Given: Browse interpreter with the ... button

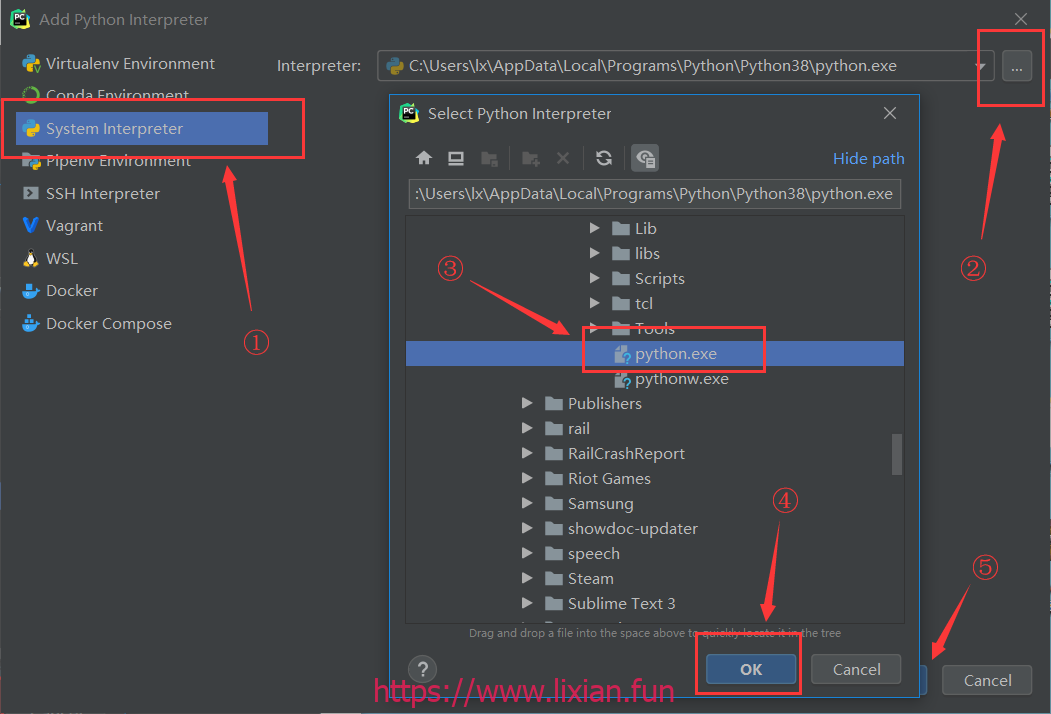Looking at the screenshot, I should (1017, 66).
